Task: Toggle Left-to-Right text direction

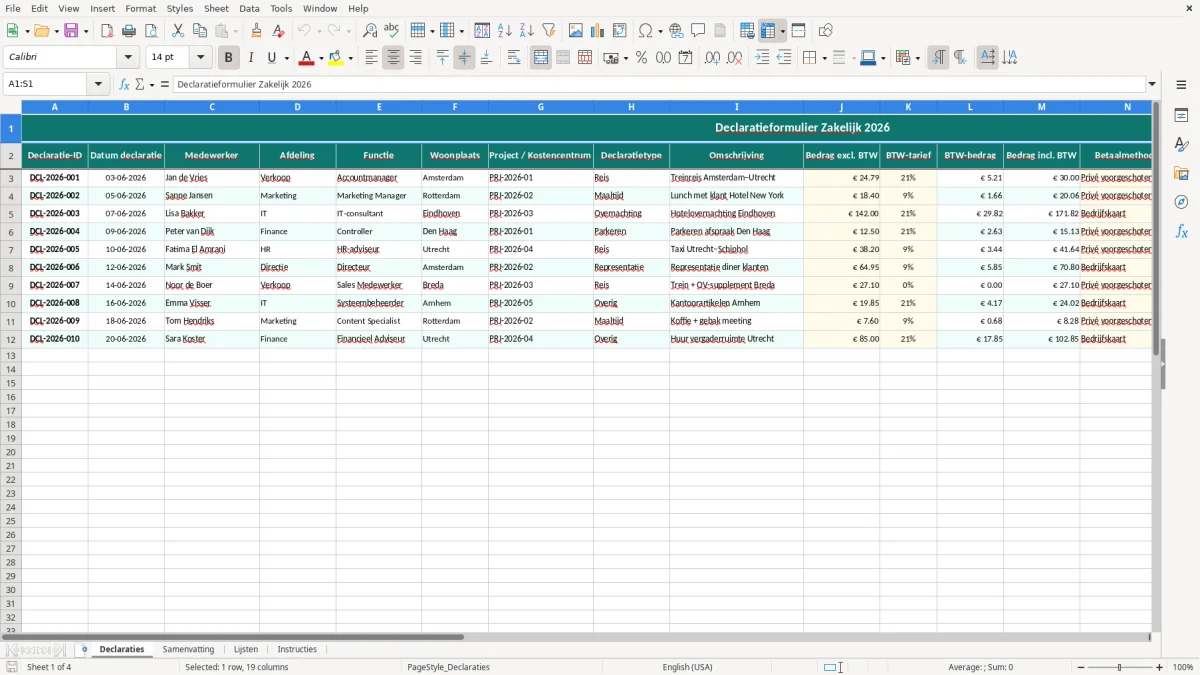Action: tap(938, 58)
